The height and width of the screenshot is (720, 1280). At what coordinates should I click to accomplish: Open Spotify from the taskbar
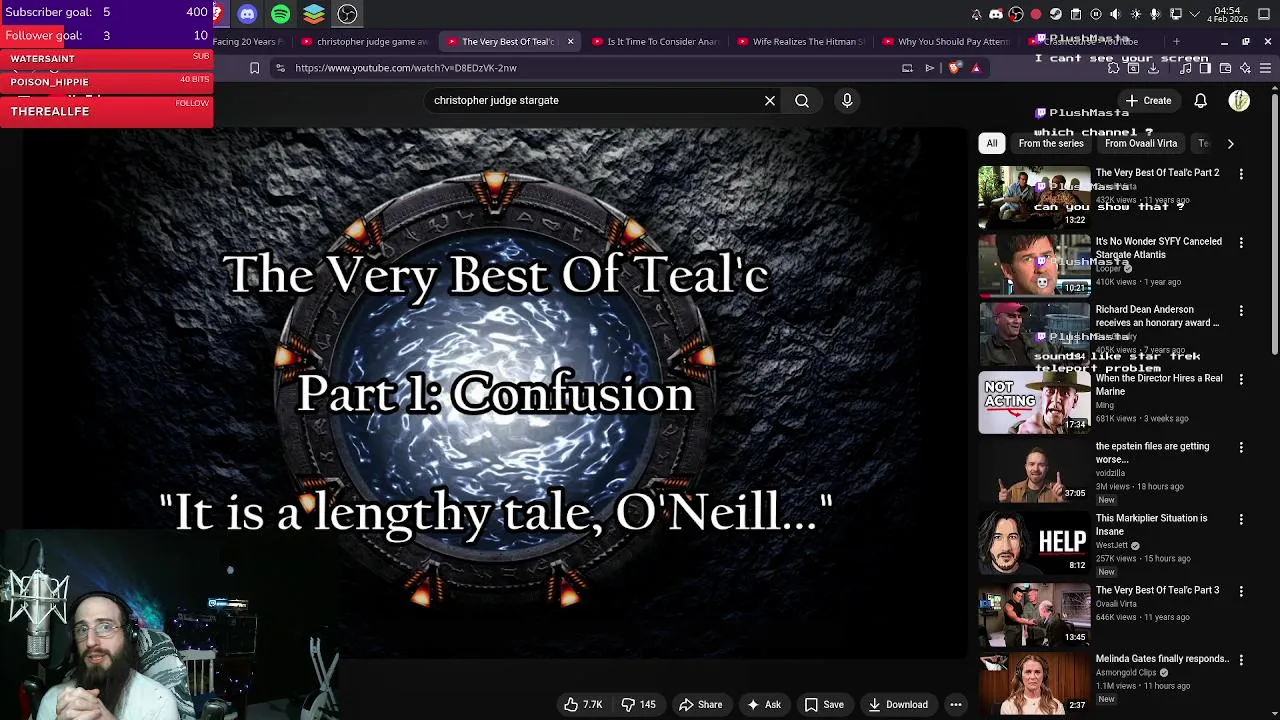tap(281, 14)
